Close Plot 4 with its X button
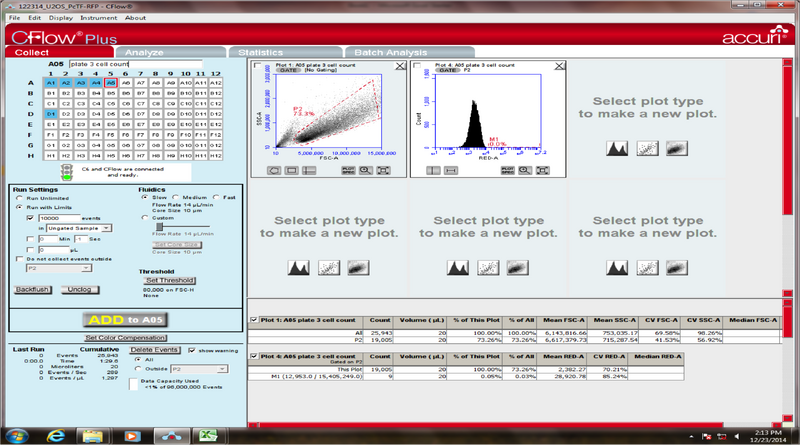Viewport: 800px width, 445px height. [560, 66]
